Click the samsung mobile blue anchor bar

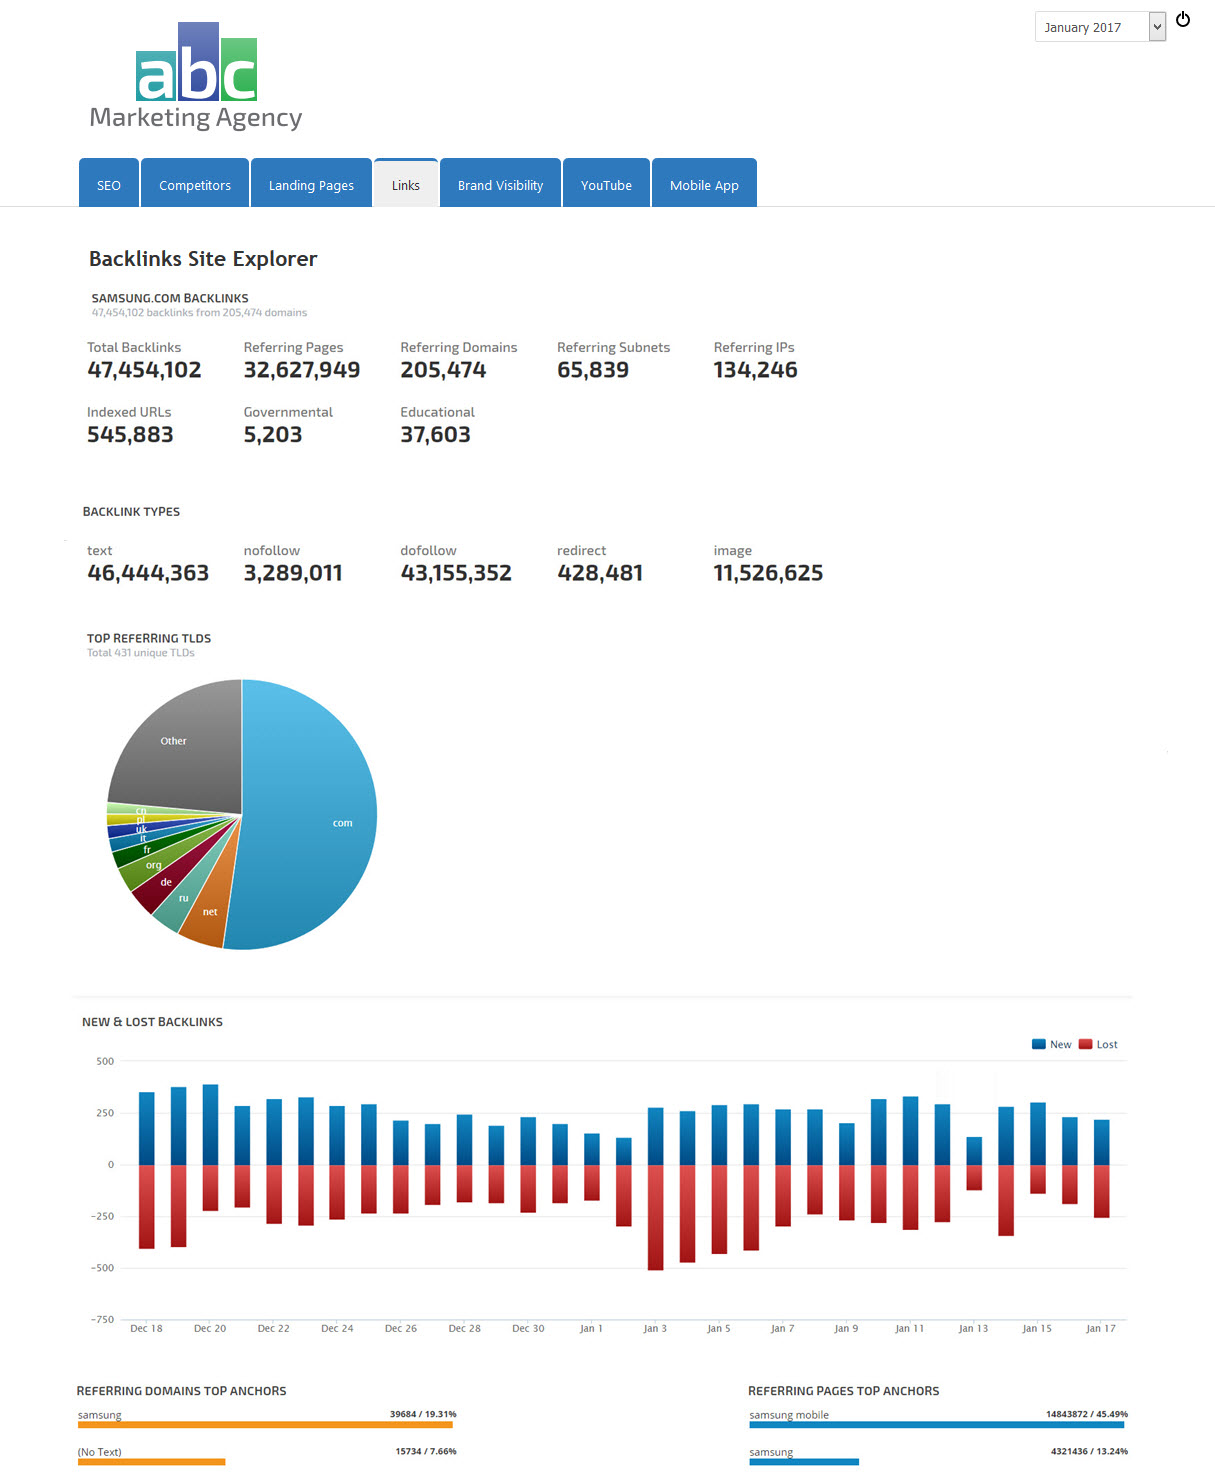[936, 1425]
